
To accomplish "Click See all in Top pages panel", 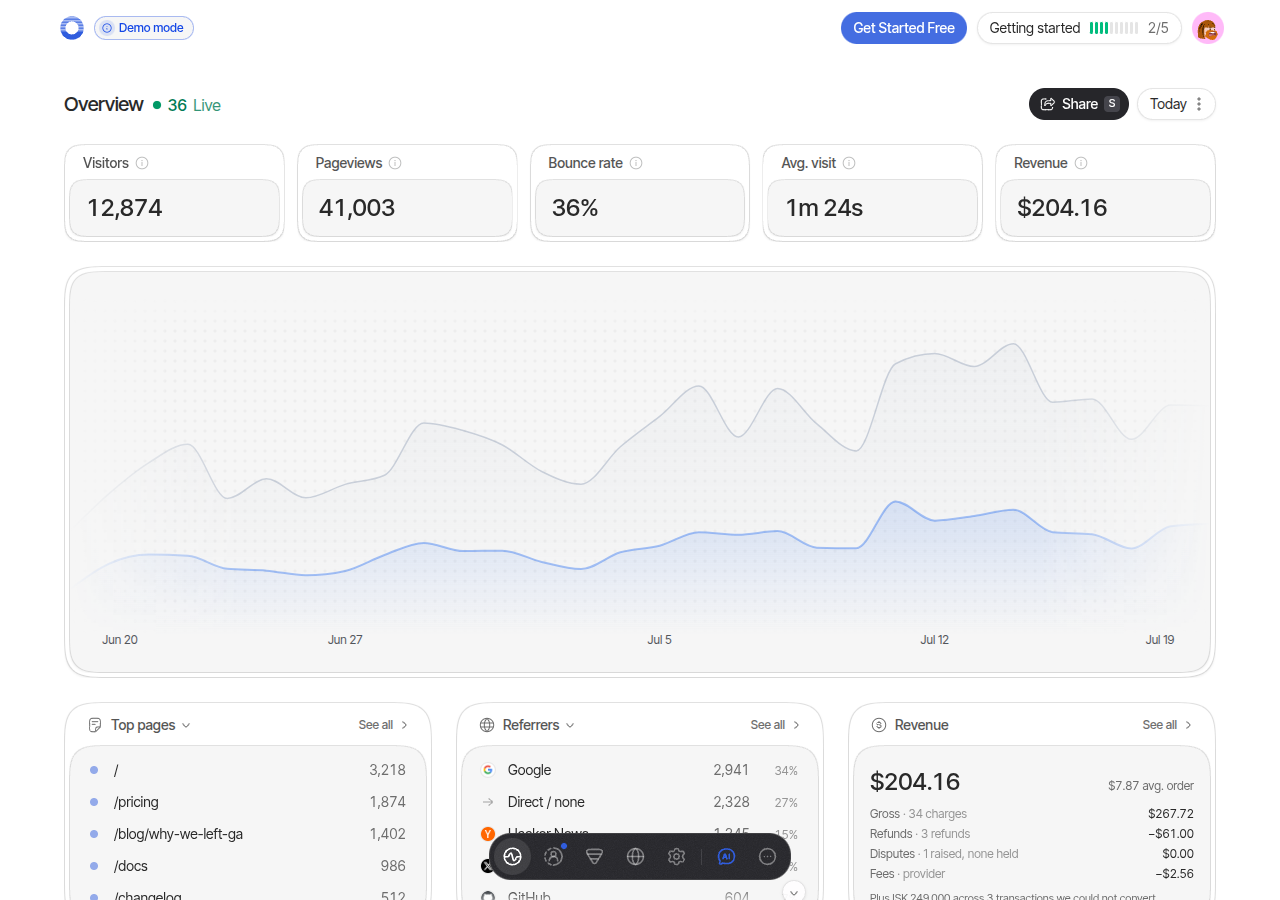I will click(384, 725).
